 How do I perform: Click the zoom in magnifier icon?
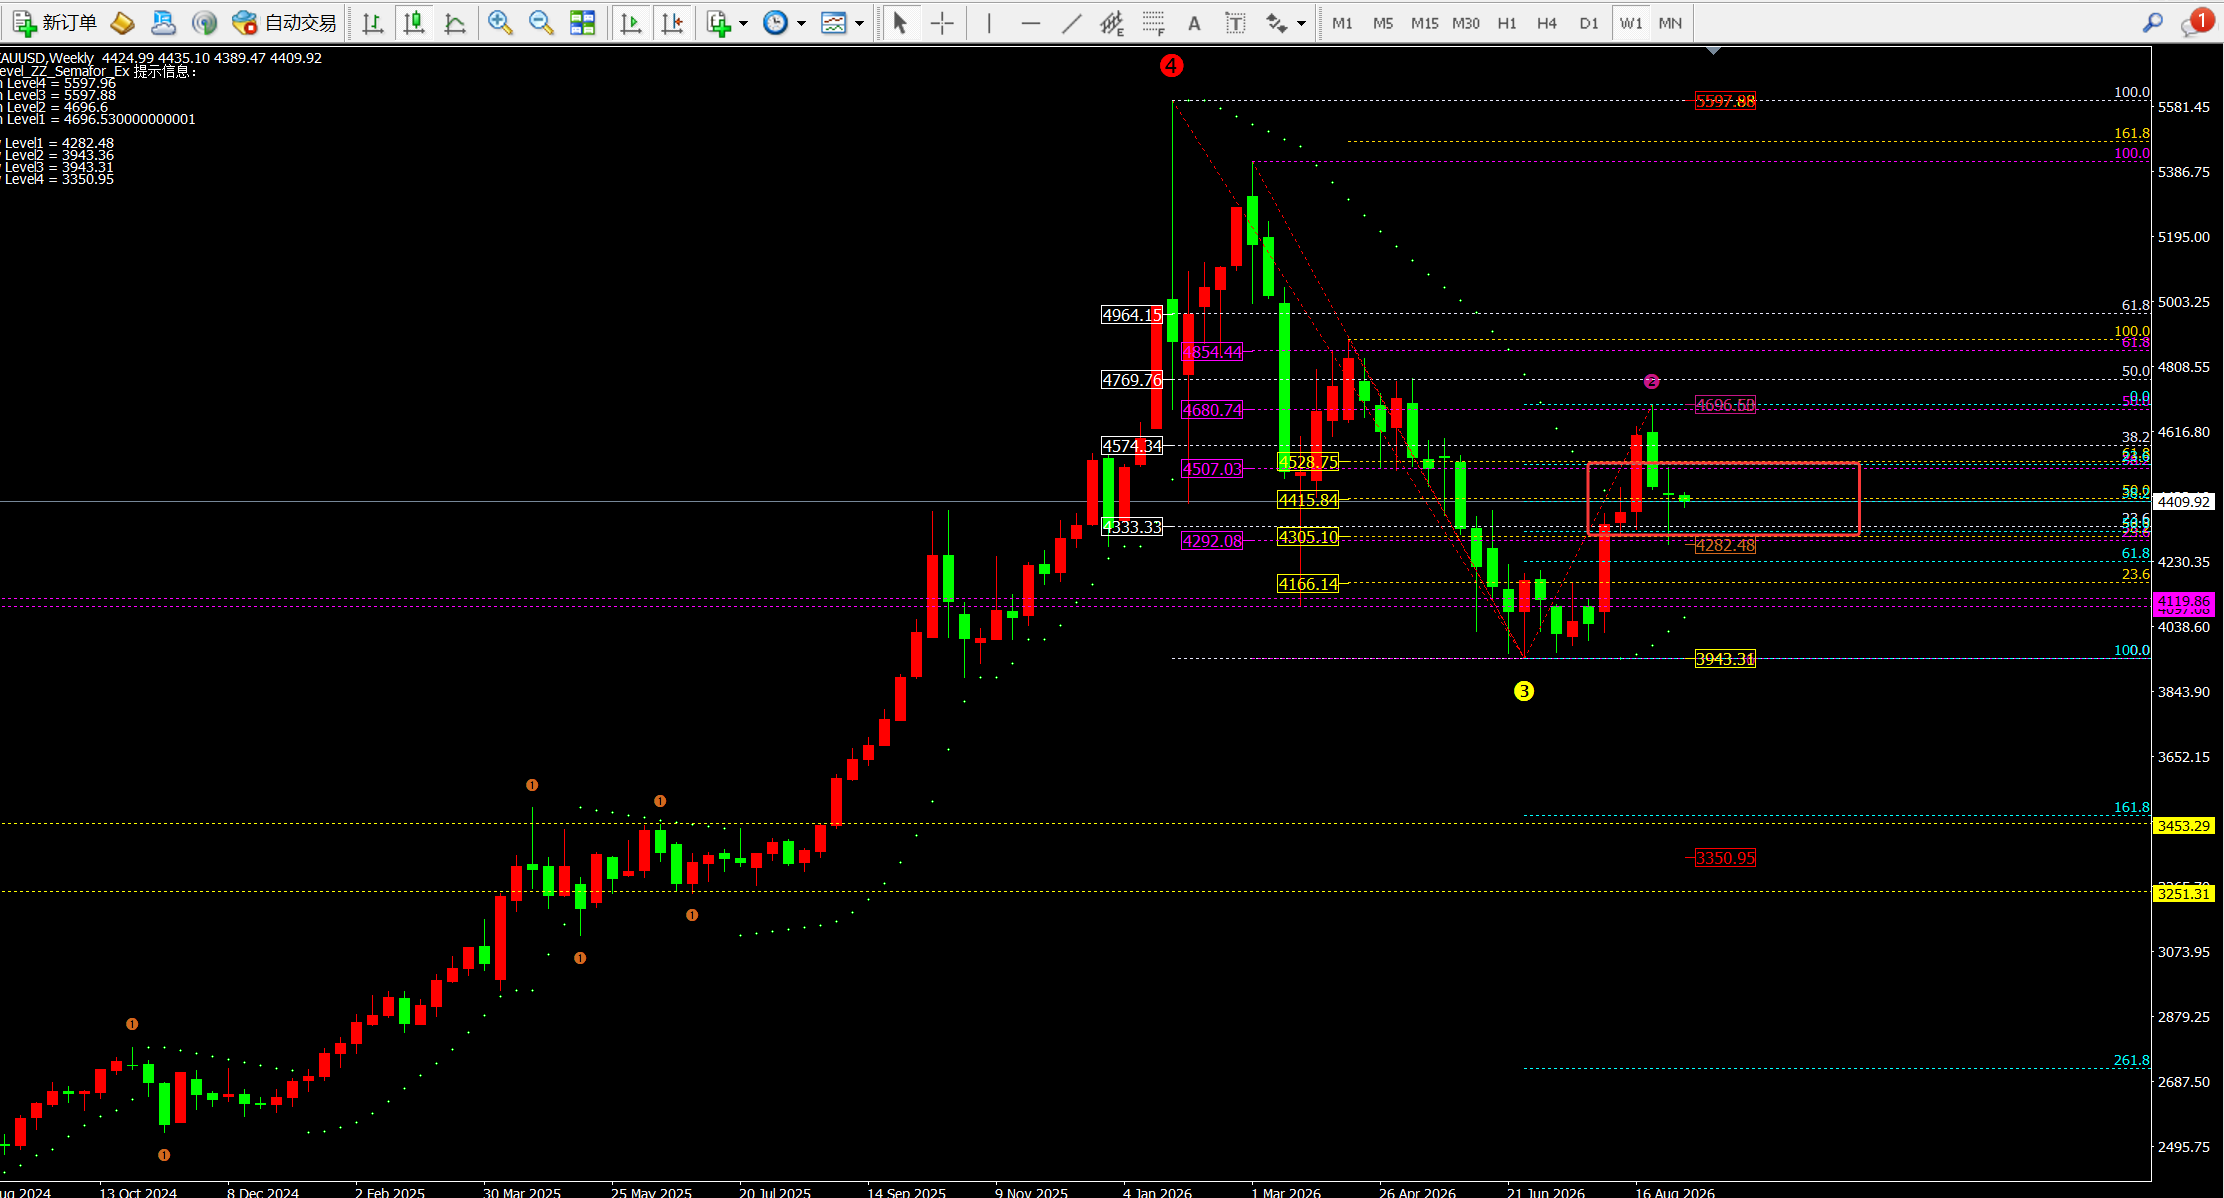(x=500, y=22)
